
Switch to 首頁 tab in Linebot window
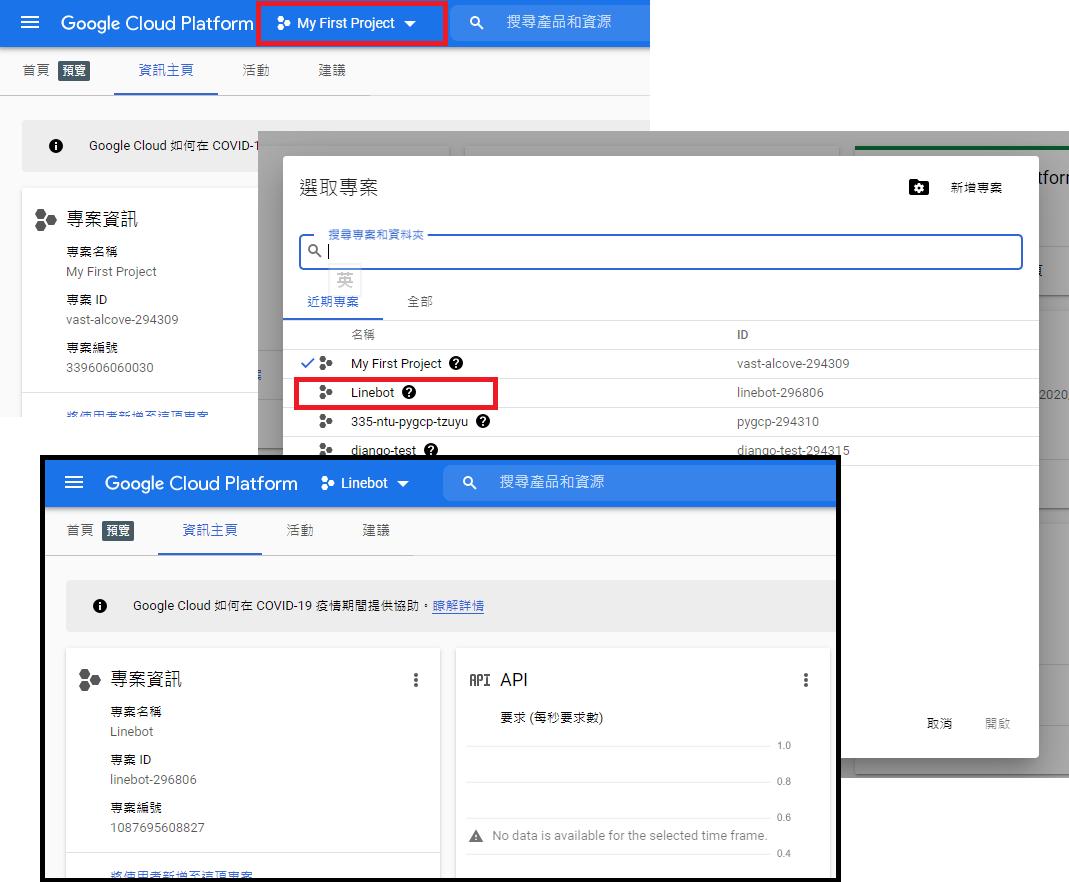80,530
